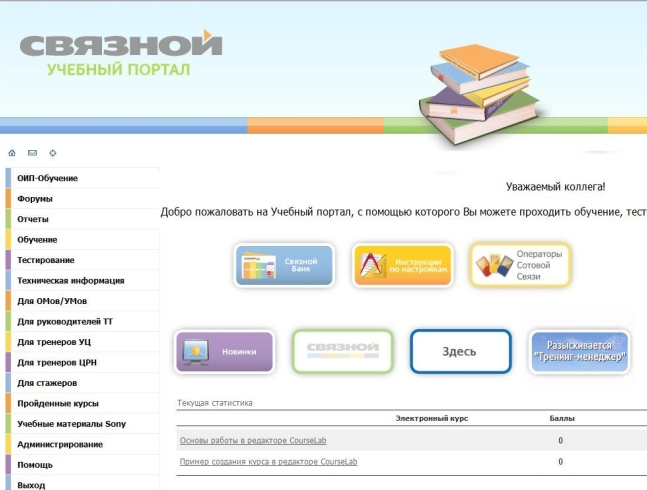Open Пример создания курса в CourseLab link
Image resolution: width=647 pixels, height=490 pixels.
coord(268,462)
